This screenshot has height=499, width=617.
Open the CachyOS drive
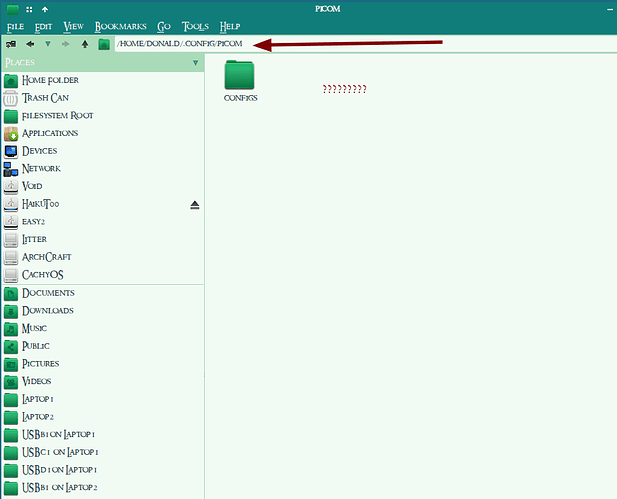point(43,274)
